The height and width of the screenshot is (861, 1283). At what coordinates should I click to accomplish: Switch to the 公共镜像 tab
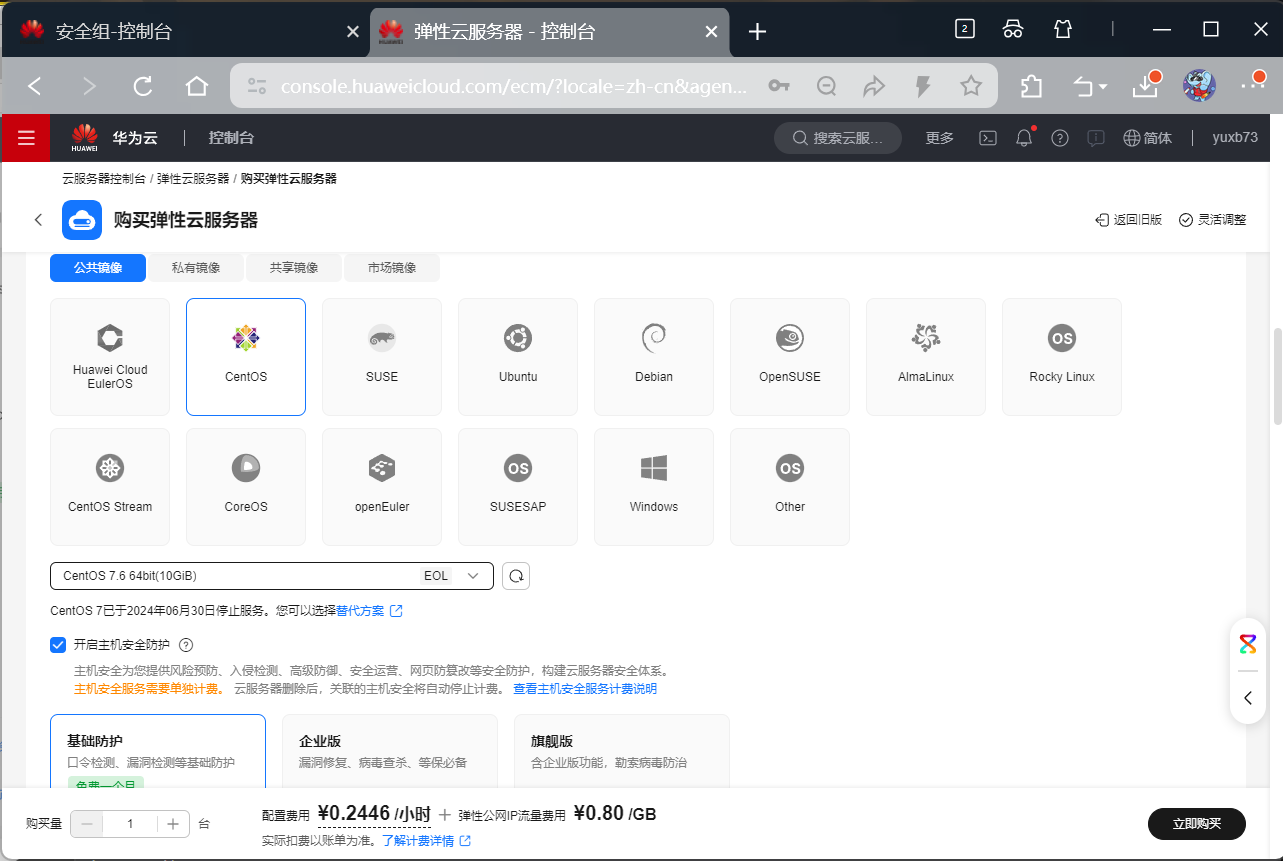98,268
